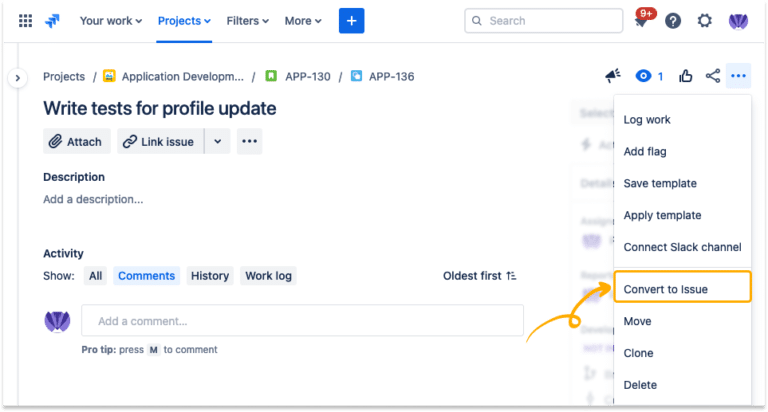This screenshot has width=768, height=412.
Task: Open the Your work dropdown
Action: [110, 20]
